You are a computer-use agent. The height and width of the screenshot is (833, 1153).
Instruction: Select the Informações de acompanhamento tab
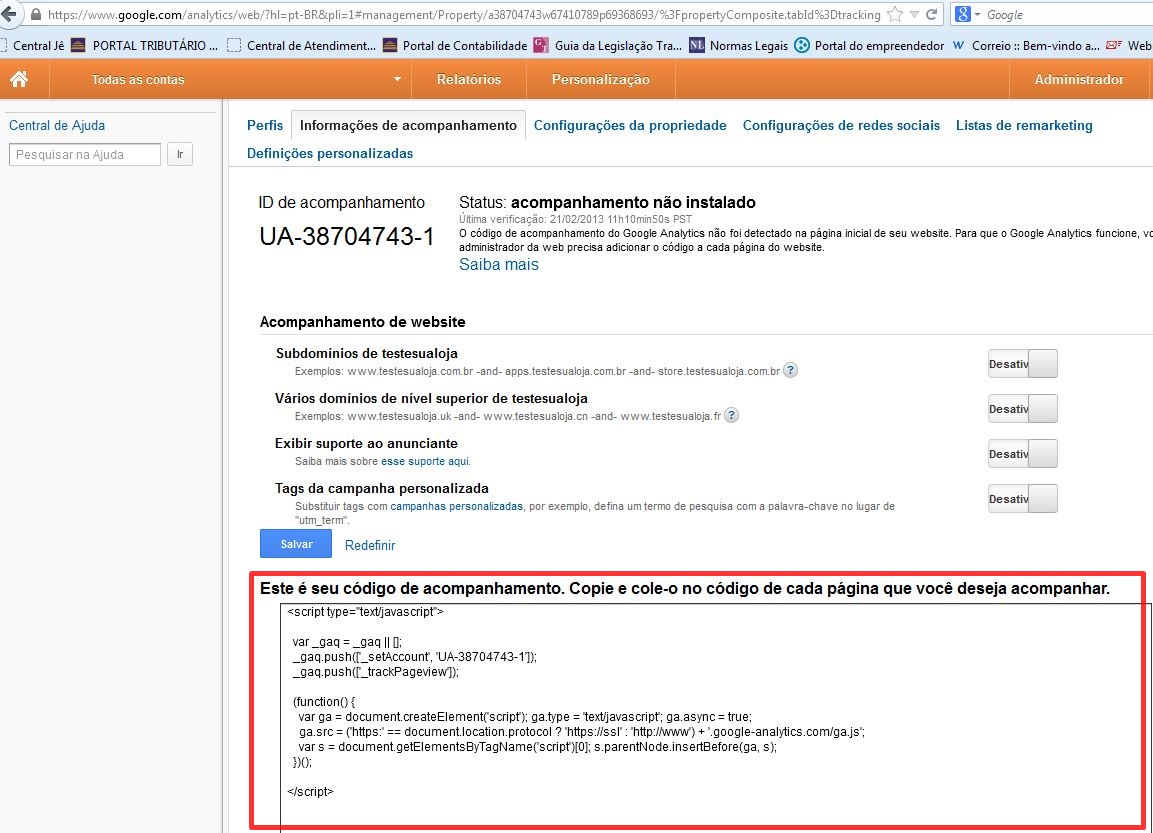pyautogui.click(x=408, y=125)
